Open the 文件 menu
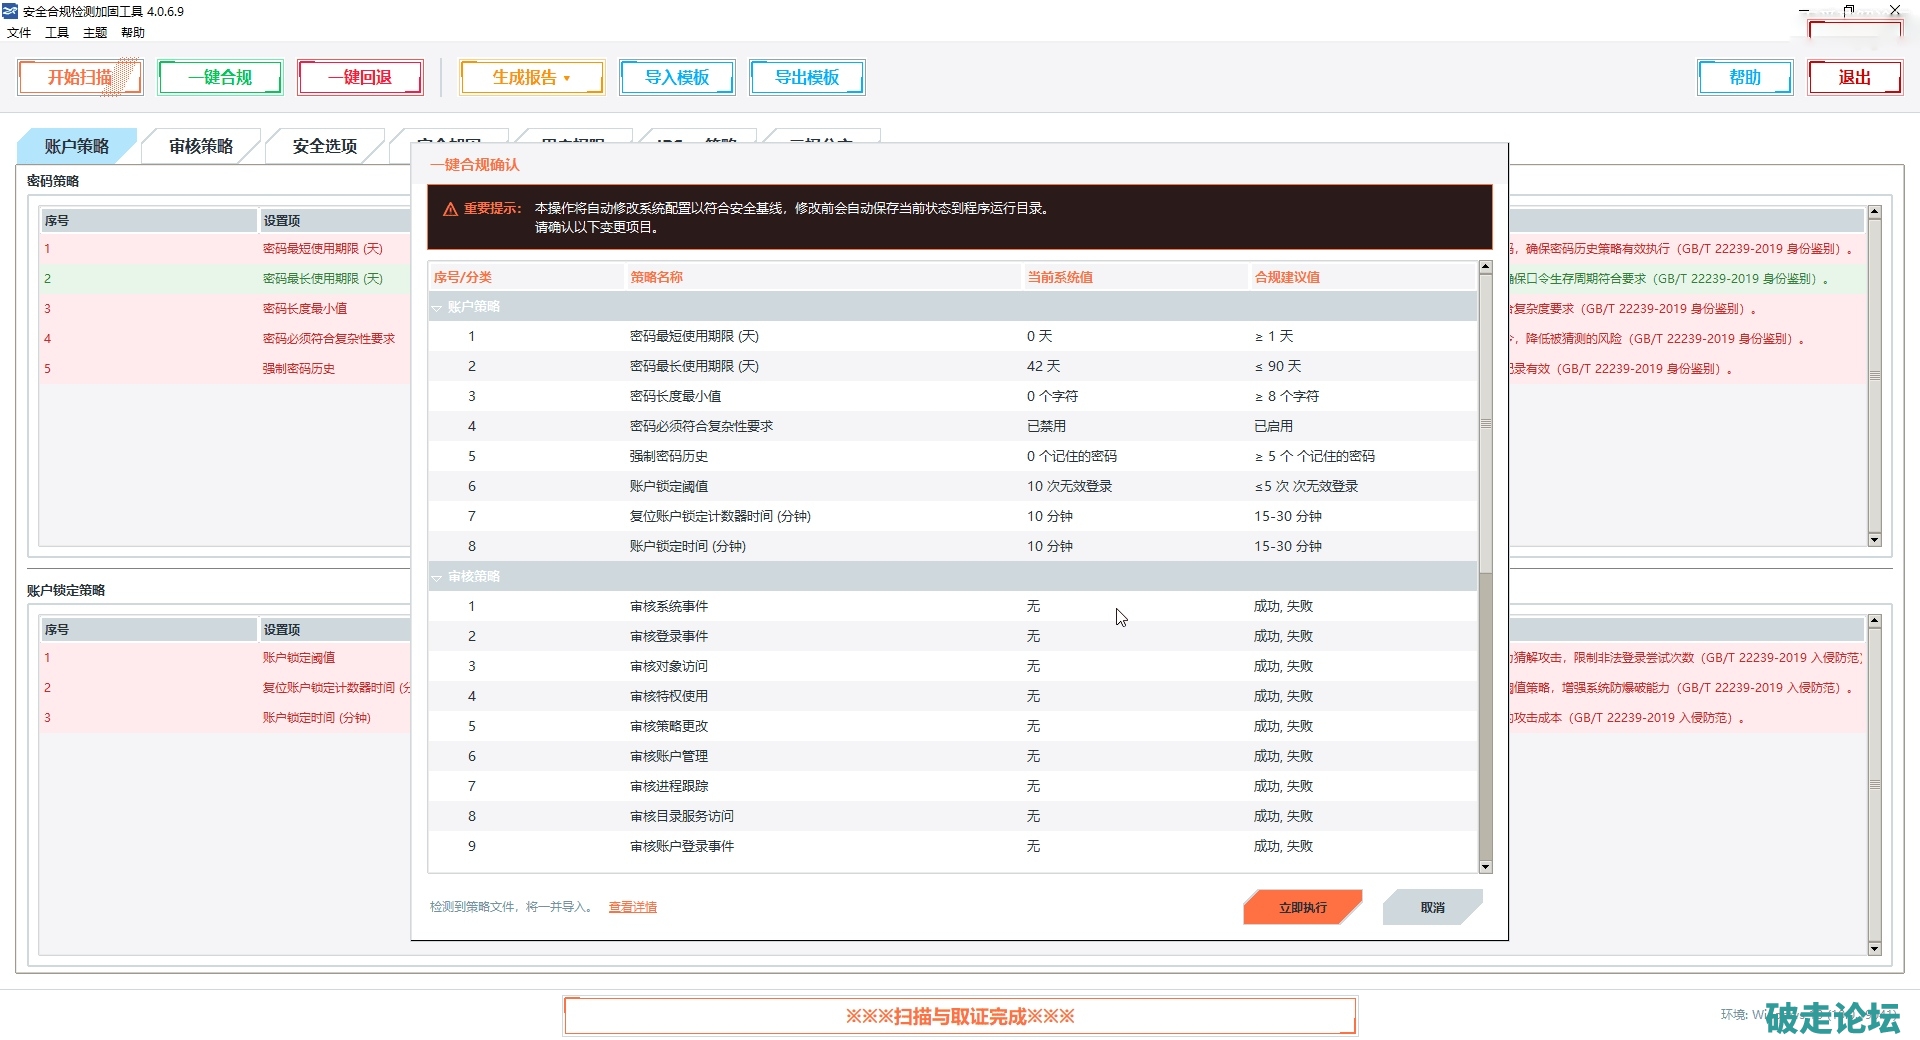 pyautogui.click(x=19, y=33)
